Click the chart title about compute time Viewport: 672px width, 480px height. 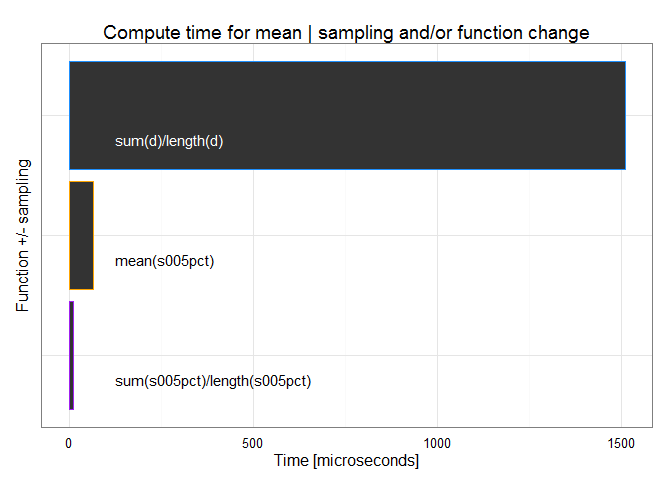[x=346, y=33]
